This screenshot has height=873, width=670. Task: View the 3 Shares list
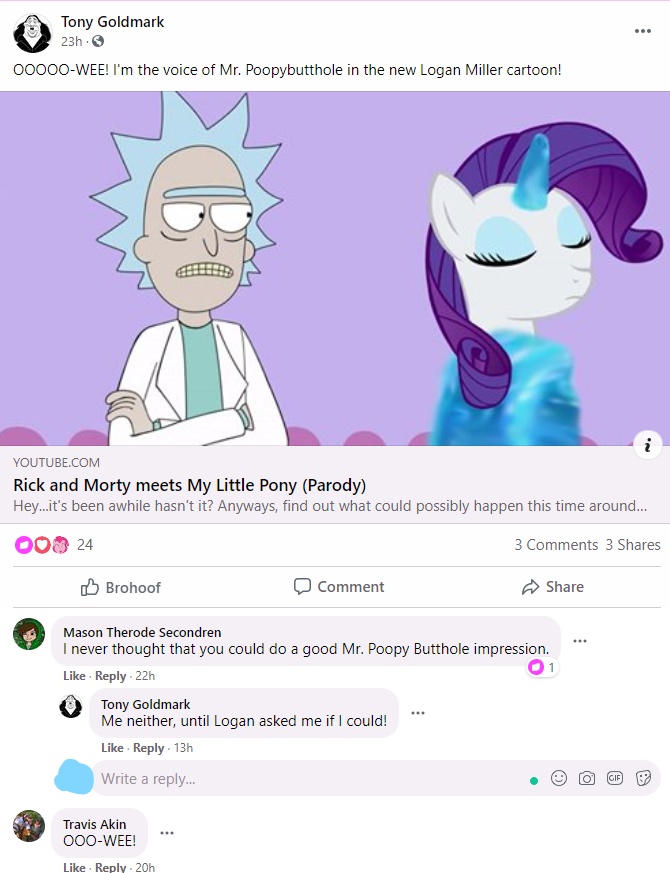coord(633,545)
